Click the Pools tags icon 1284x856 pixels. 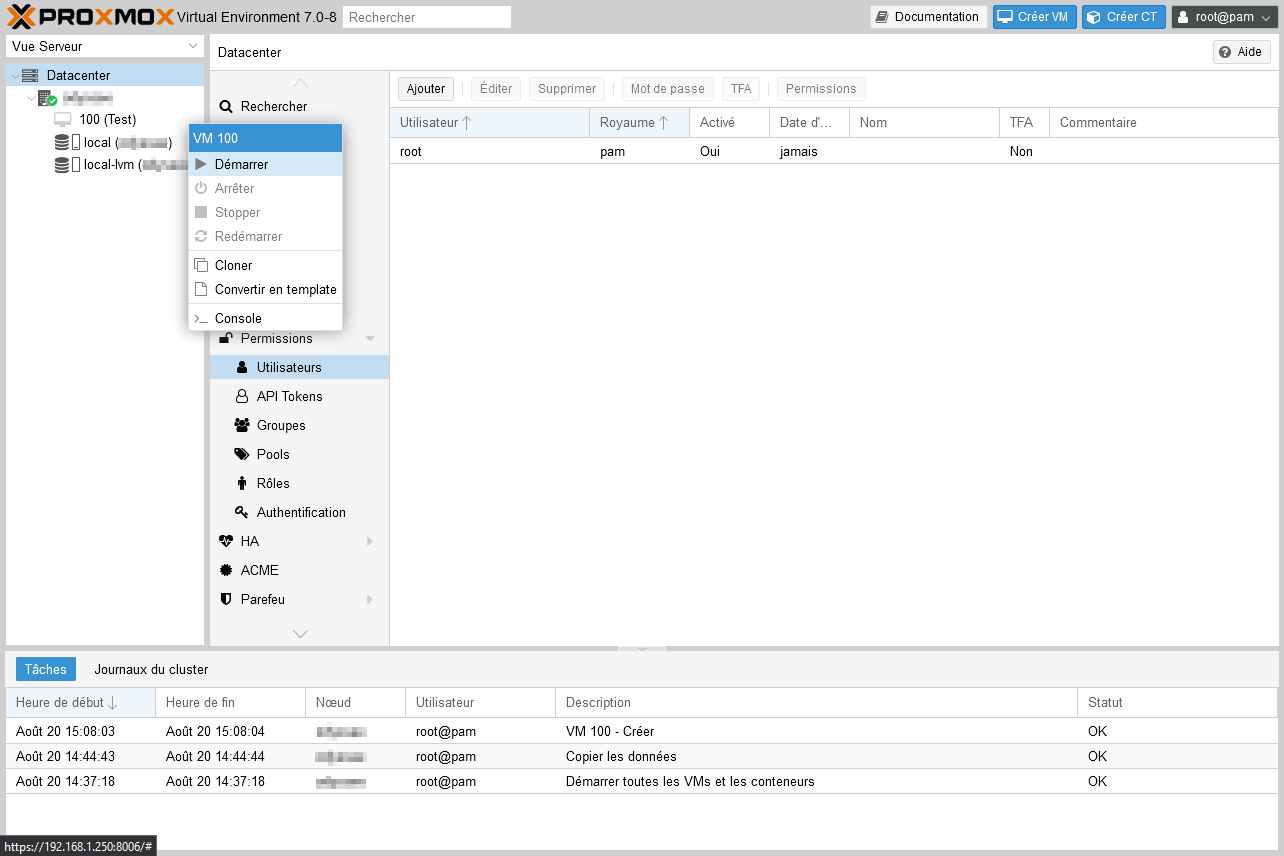[x=241, y=455]
